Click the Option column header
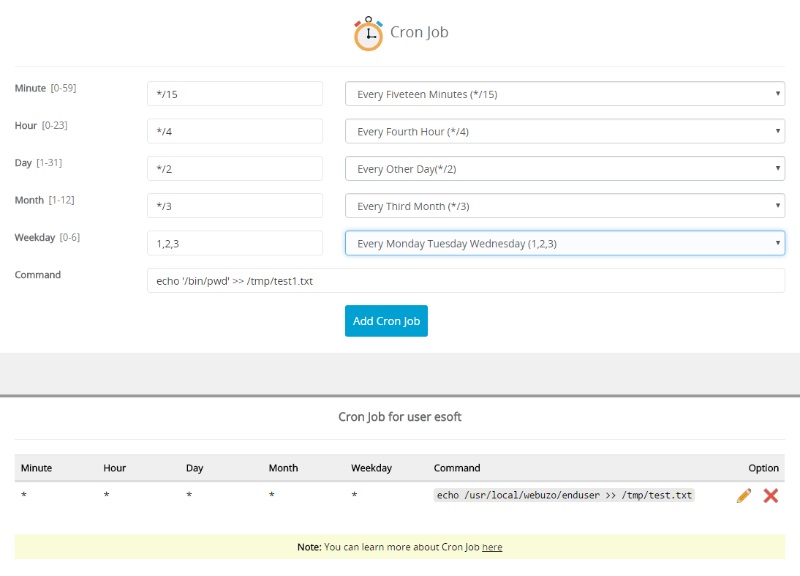The image size is (800, 576). click(763, 468)
